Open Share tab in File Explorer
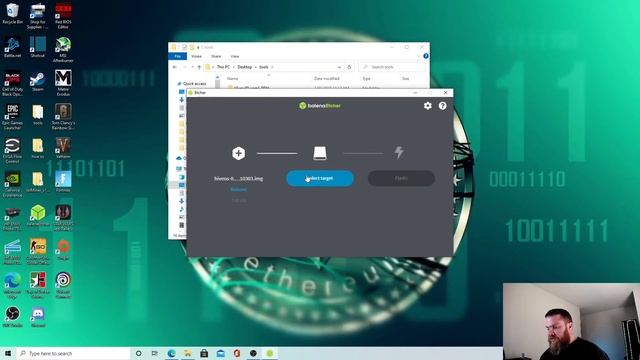 pos(216,56)
